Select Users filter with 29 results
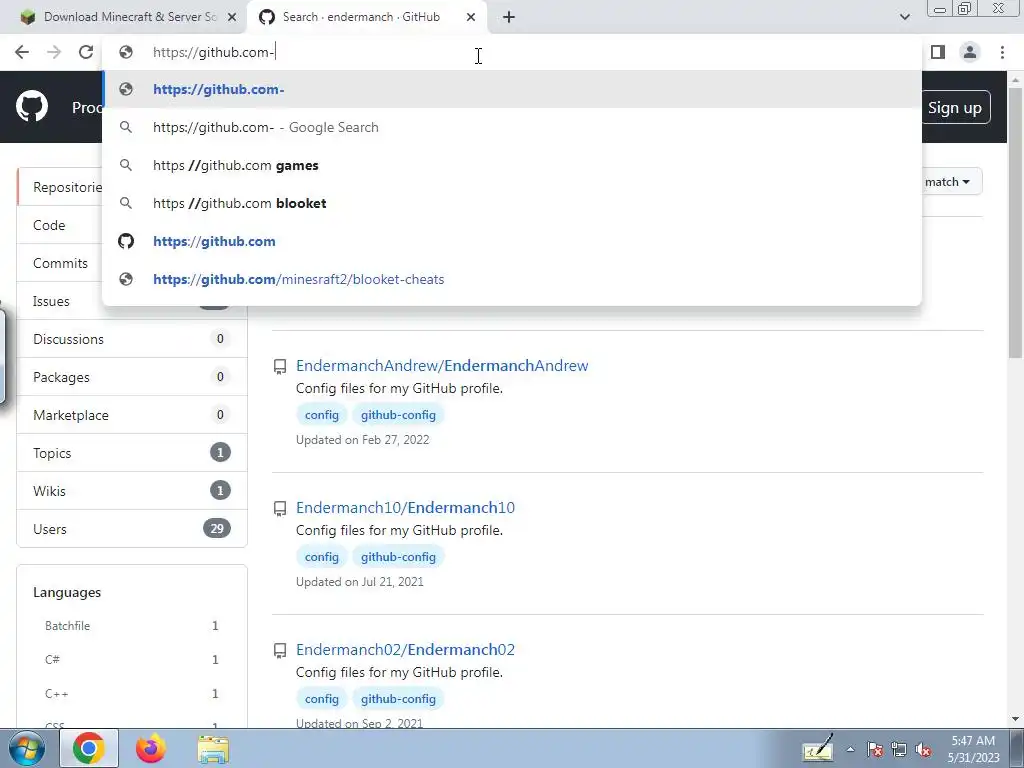Image resolution: width=1024 pixels, height=768 pixels. pyautogui.click(x=132, y=528)
